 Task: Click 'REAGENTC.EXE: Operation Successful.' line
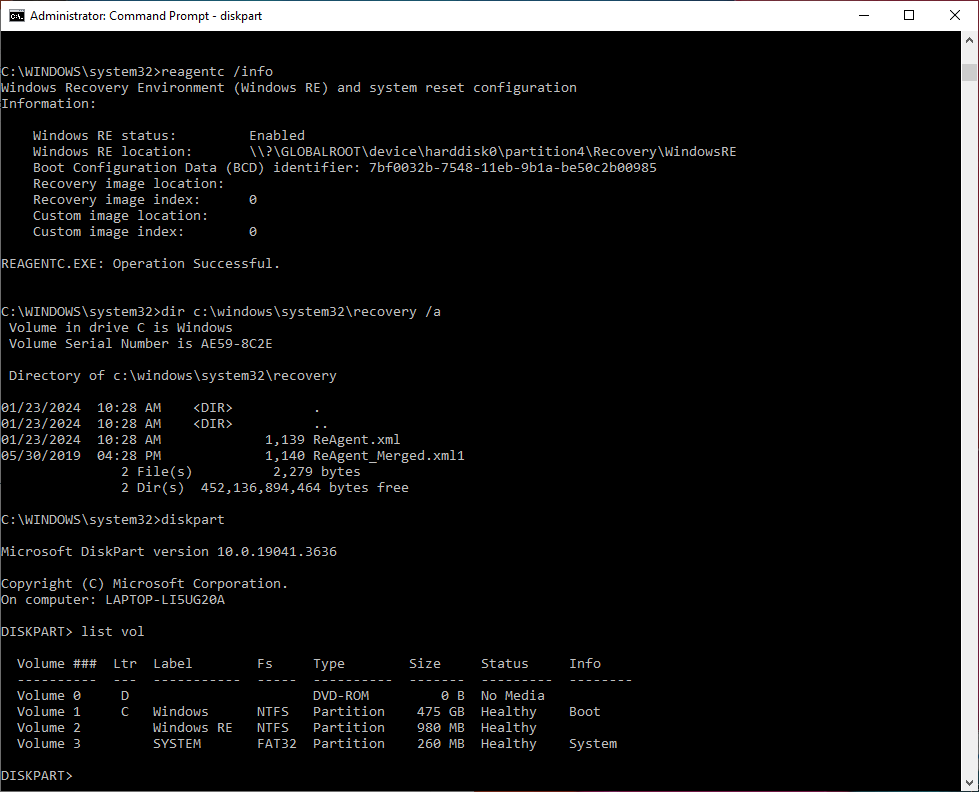pyautogui.click(x=140, y=264)
